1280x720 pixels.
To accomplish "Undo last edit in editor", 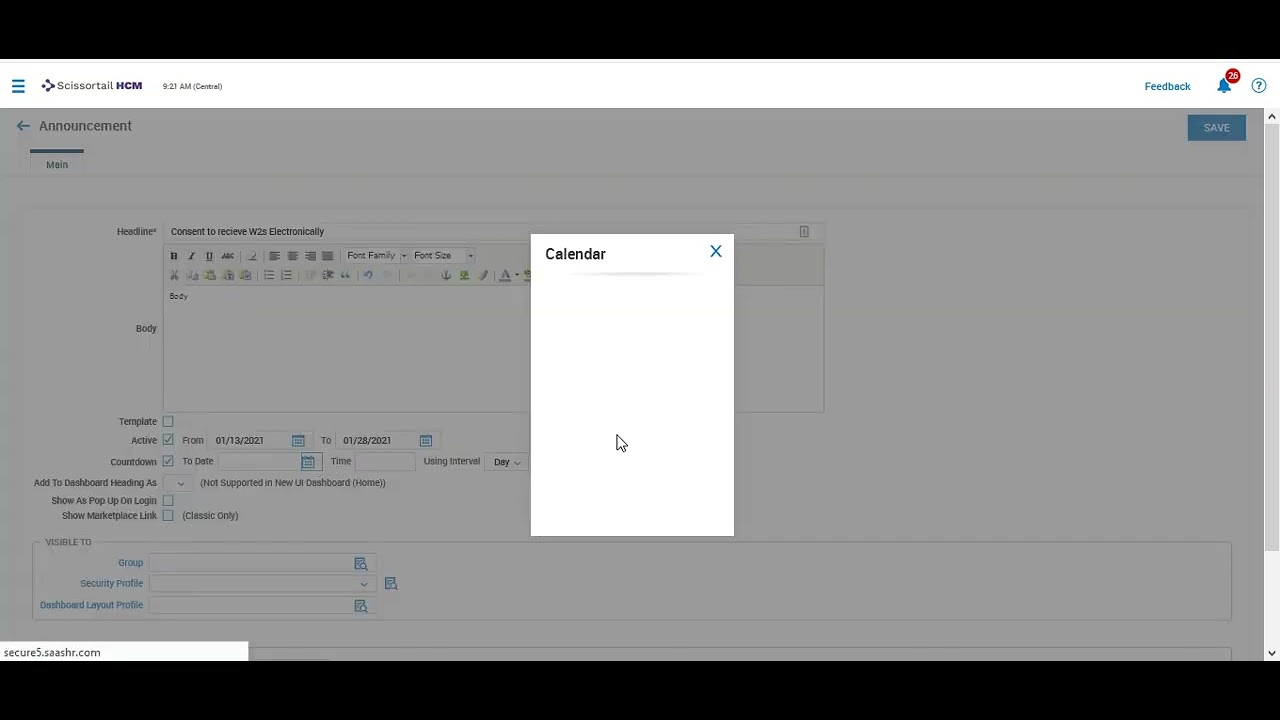I will (x=367, y=275).
